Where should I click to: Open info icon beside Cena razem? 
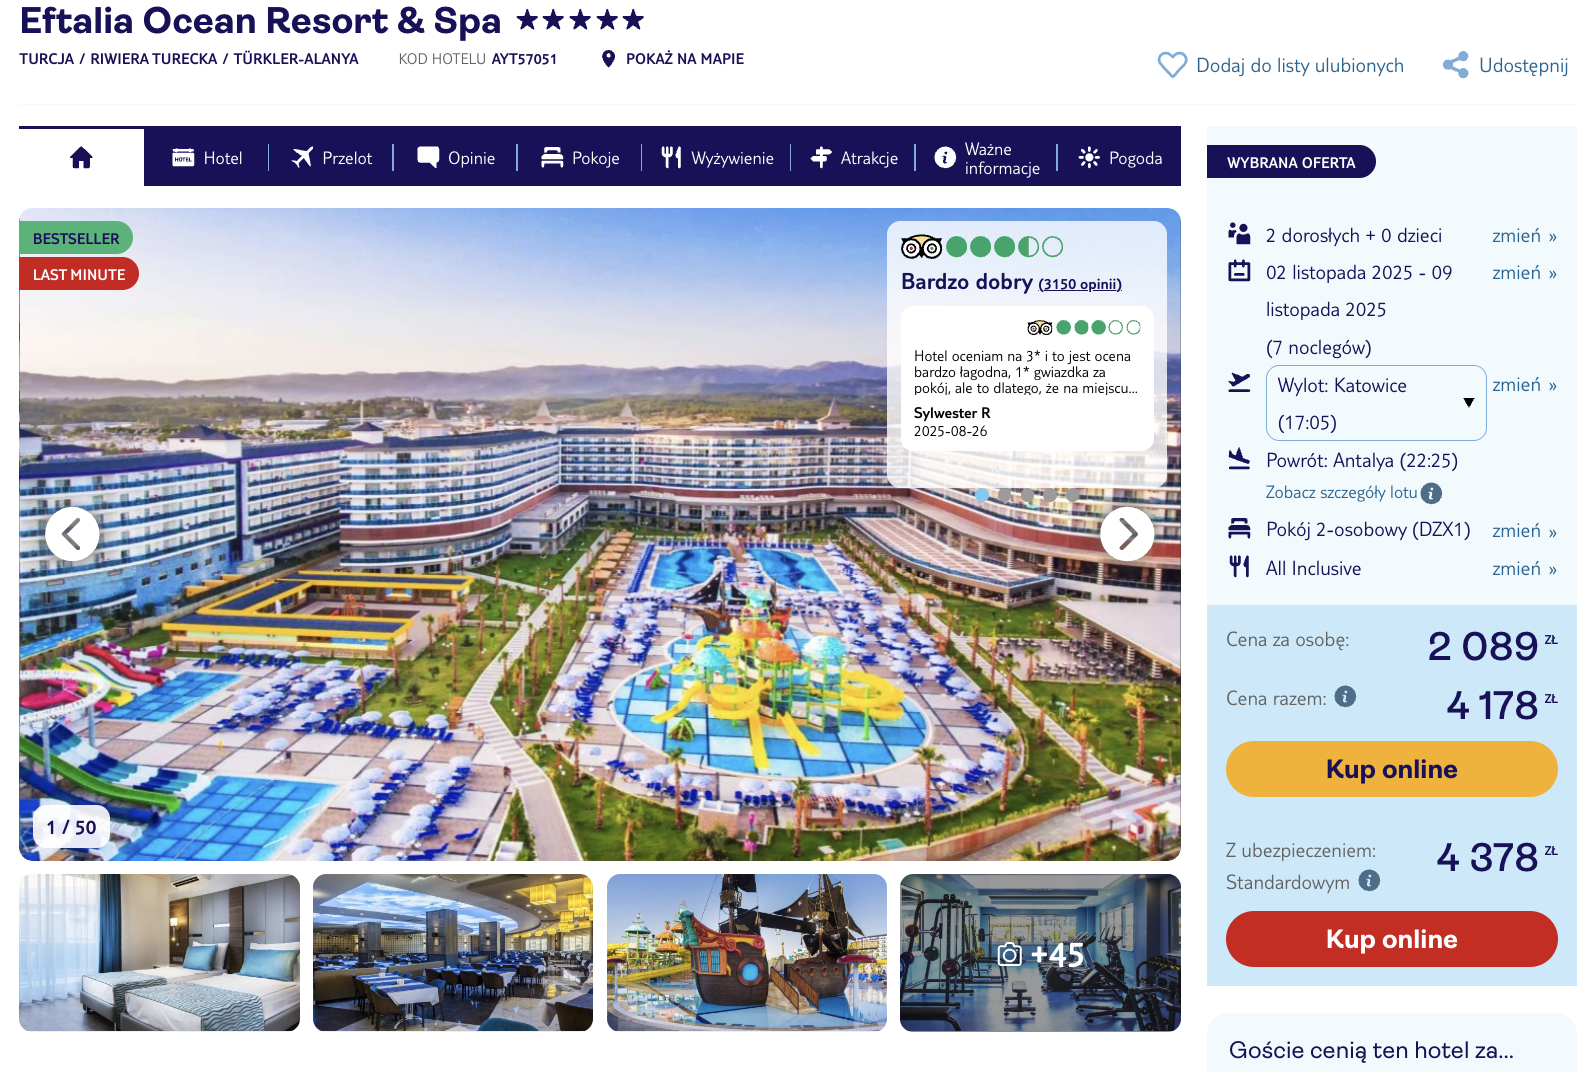pos(1345,697)
